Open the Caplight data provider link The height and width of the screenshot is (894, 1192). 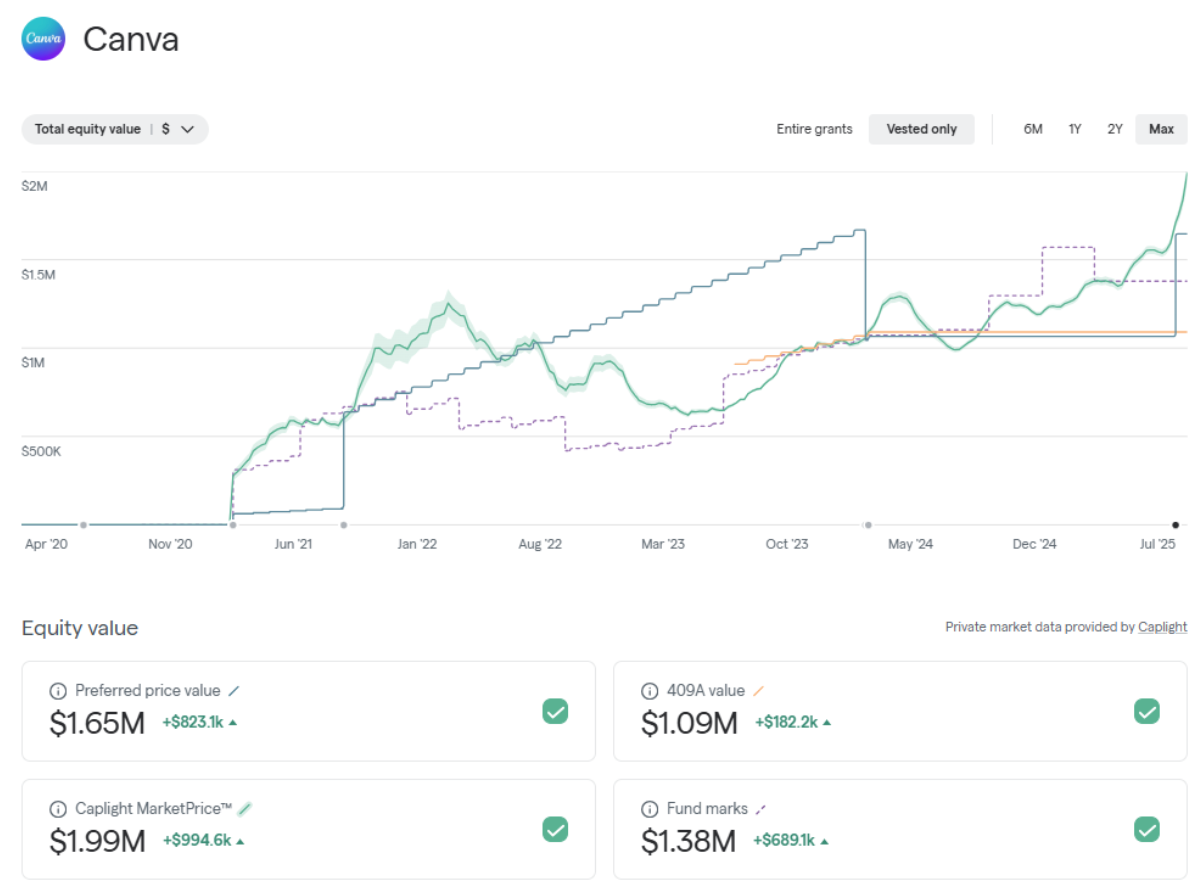[1162, 627]
